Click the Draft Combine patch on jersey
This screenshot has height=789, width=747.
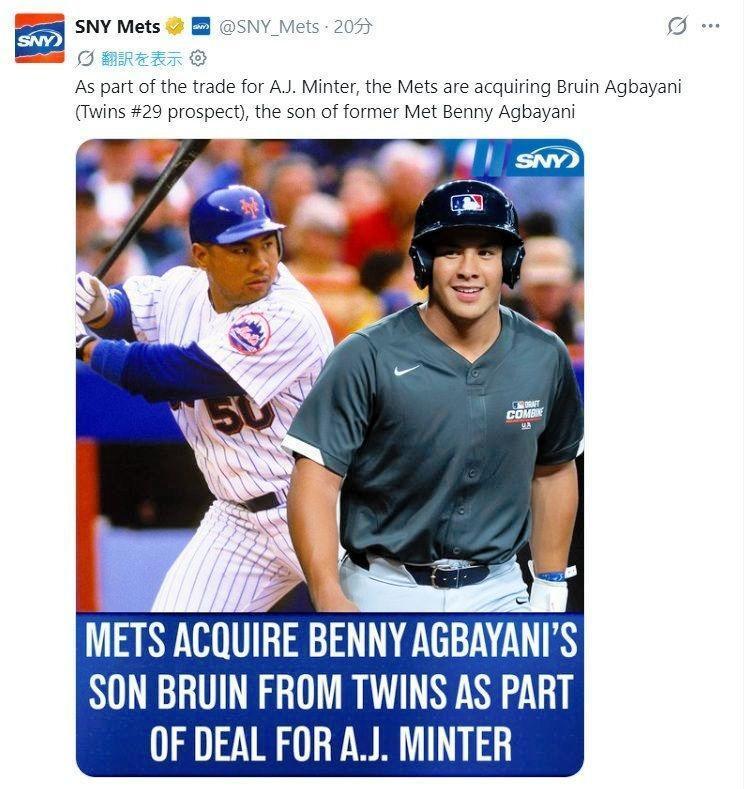(525, 415)
